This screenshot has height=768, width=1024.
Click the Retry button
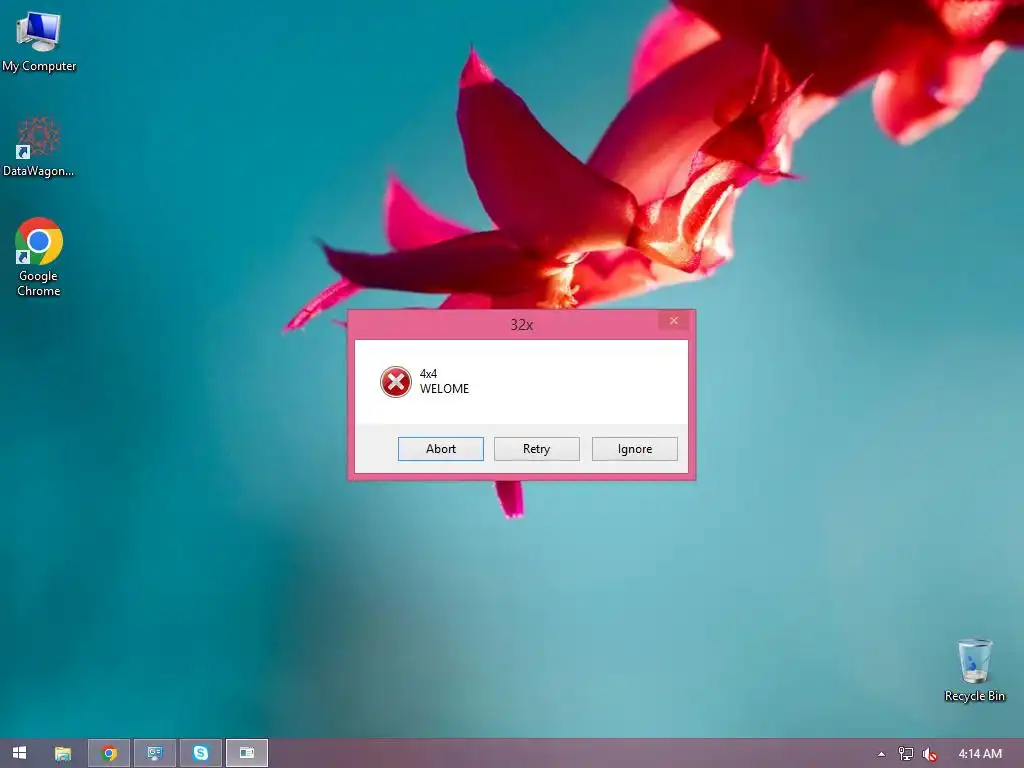click(537, 449)
